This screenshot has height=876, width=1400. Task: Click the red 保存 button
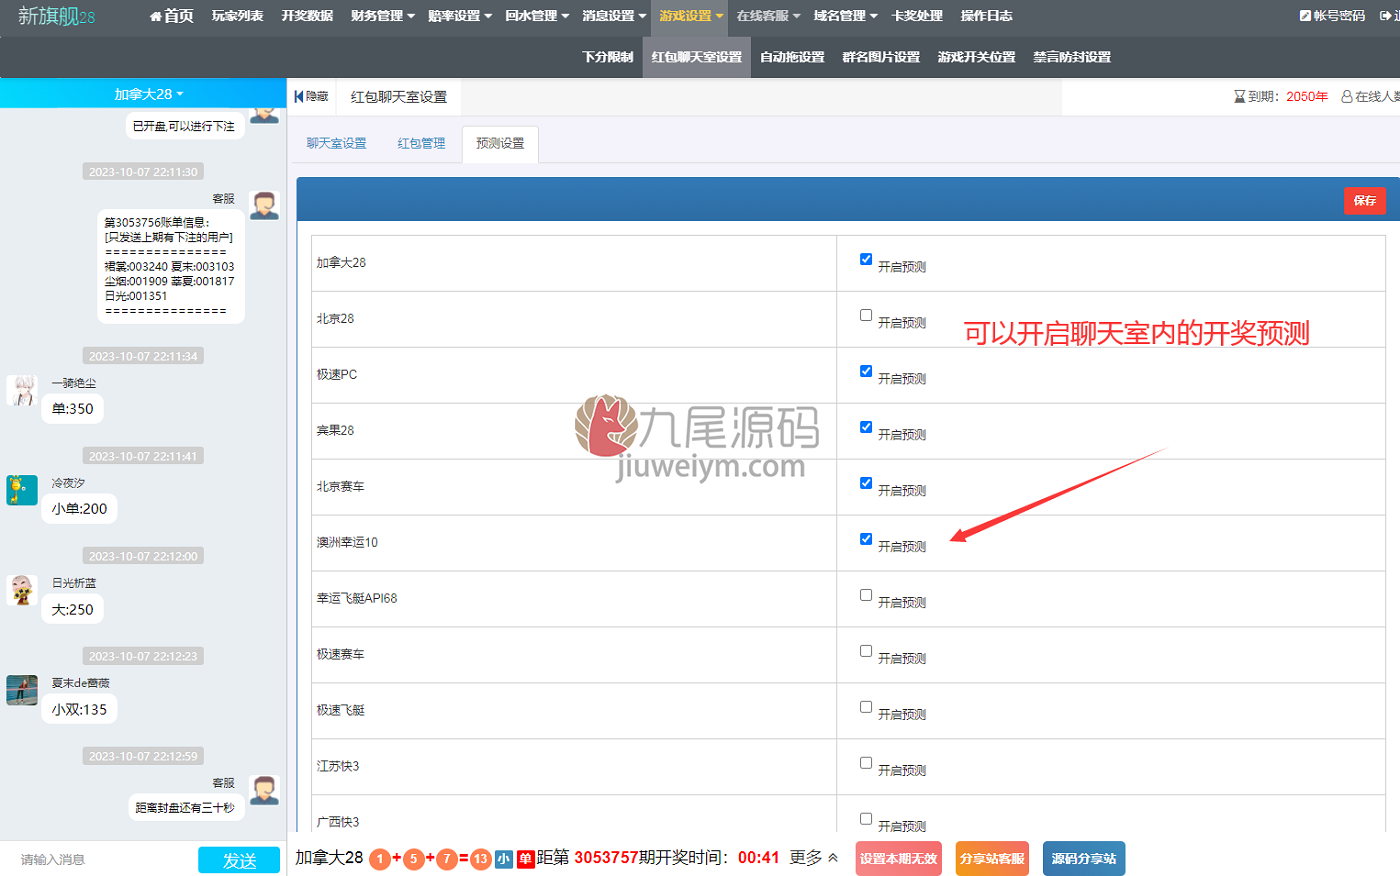pyautogui.click(x=1365, y=201)
